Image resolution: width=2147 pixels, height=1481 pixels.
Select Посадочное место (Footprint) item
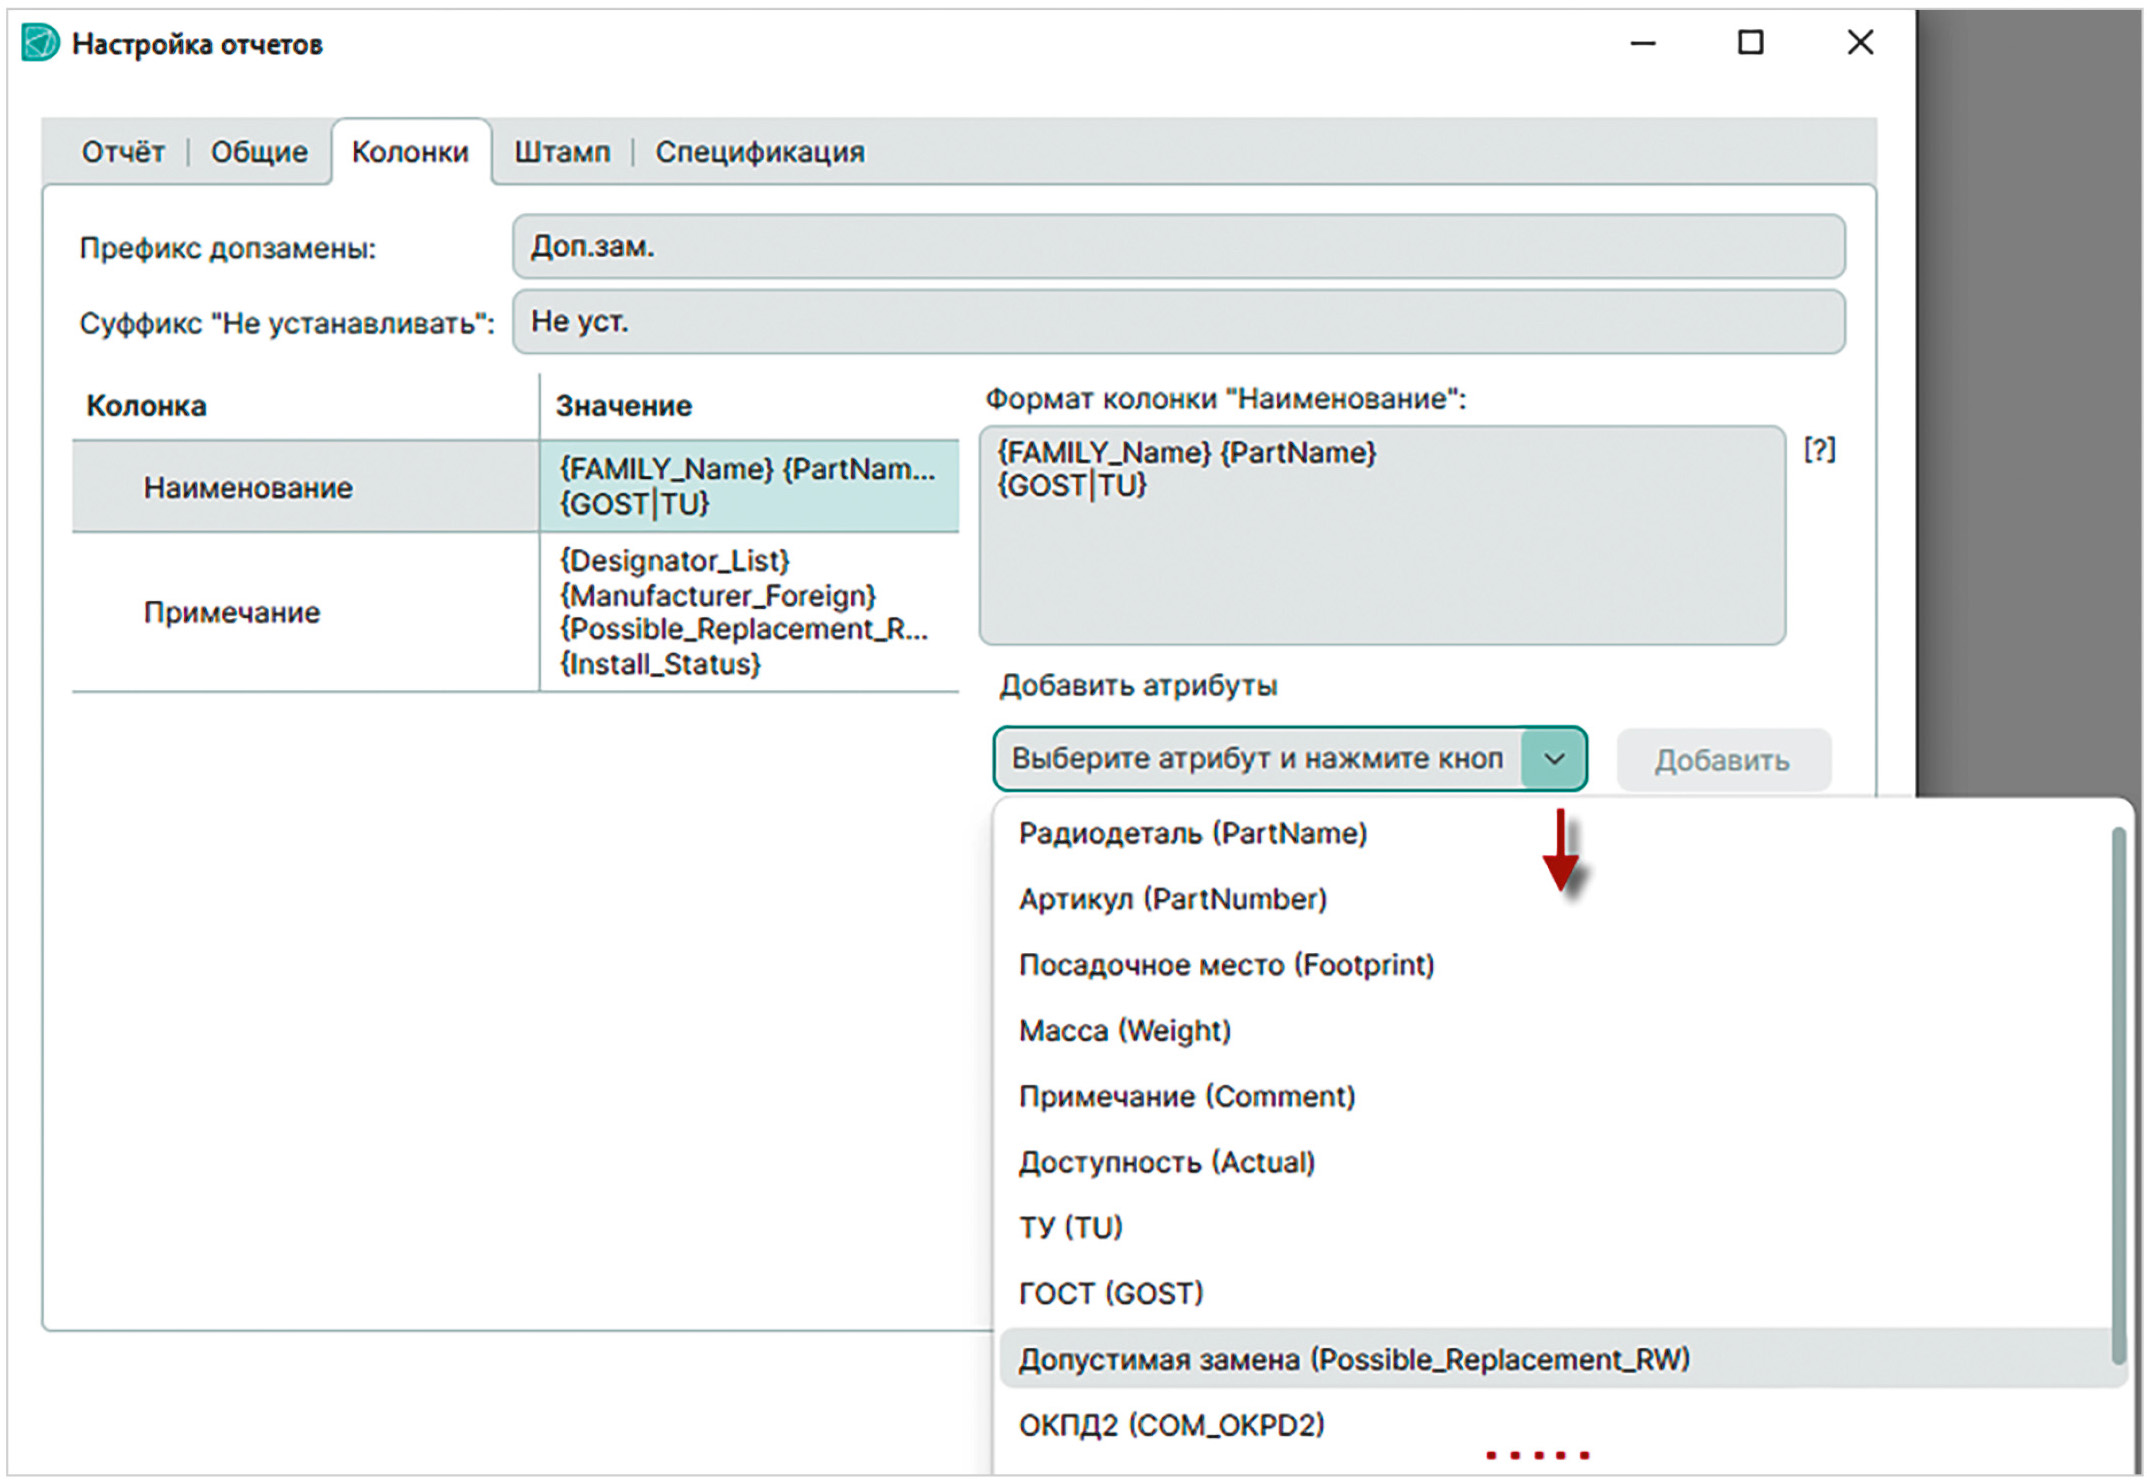(1226, 965)
